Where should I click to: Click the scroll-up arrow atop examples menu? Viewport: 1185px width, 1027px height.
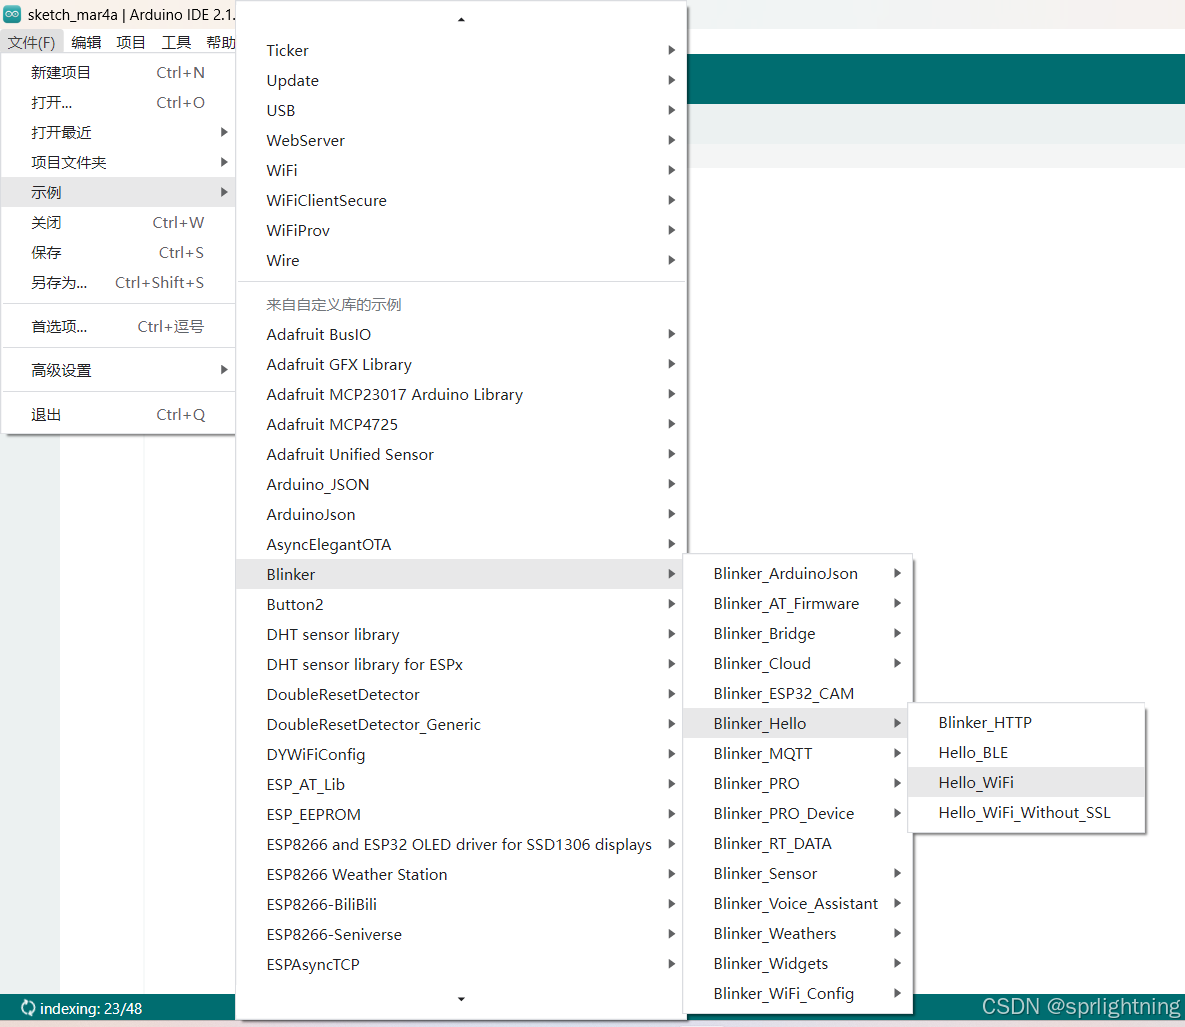coord(461,20)
